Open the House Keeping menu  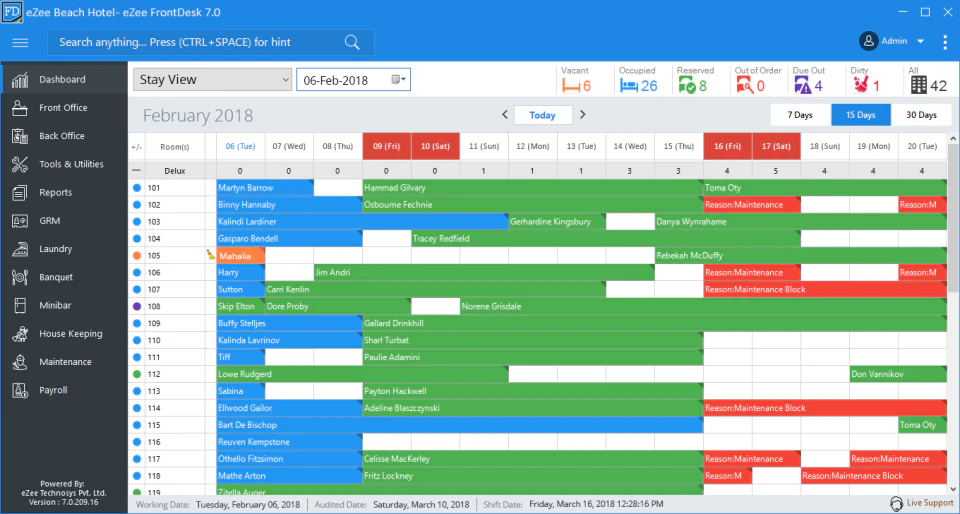(x=64, y=333)
